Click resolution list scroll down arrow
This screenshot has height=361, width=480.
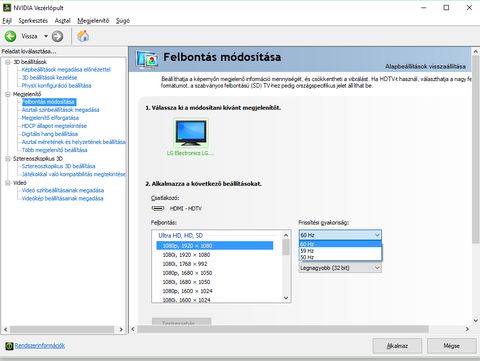click(286, 298)
